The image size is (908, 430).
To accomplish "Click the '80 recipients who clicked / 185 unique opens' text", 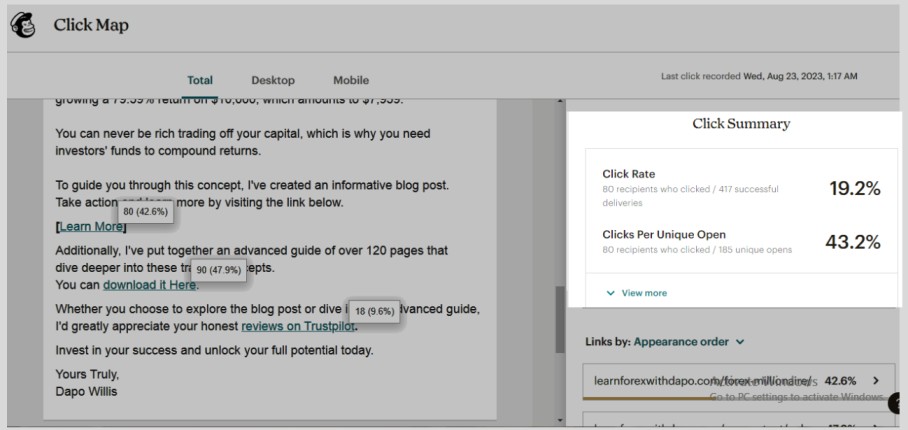I will (x=697, y=250).
